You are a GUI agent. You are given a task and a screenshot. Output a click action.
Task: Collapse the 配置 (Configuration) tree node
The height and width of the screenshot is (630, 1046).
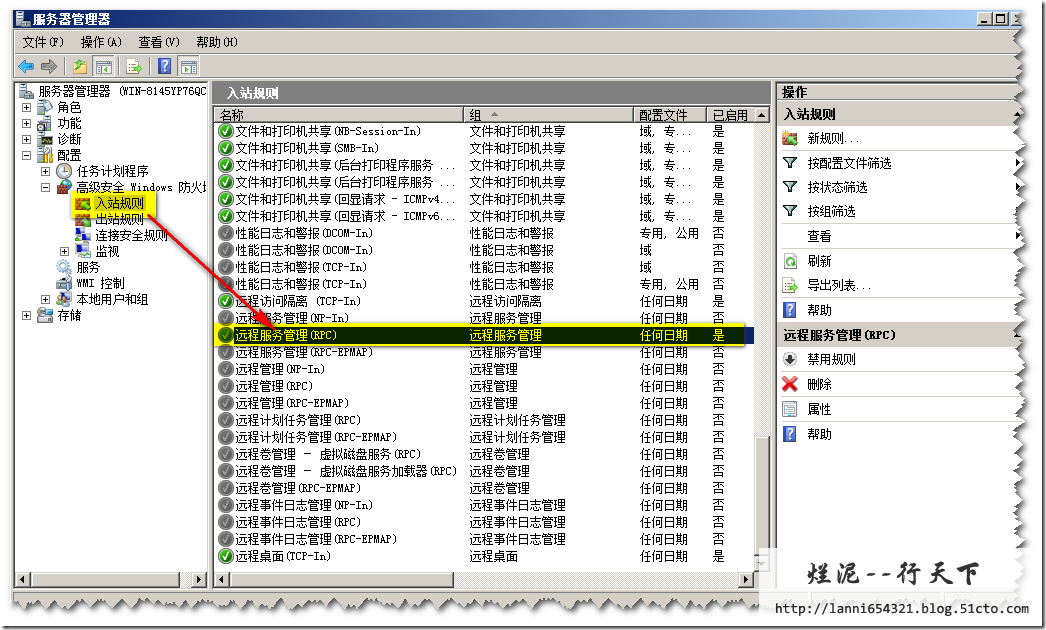tap(27, 156)
